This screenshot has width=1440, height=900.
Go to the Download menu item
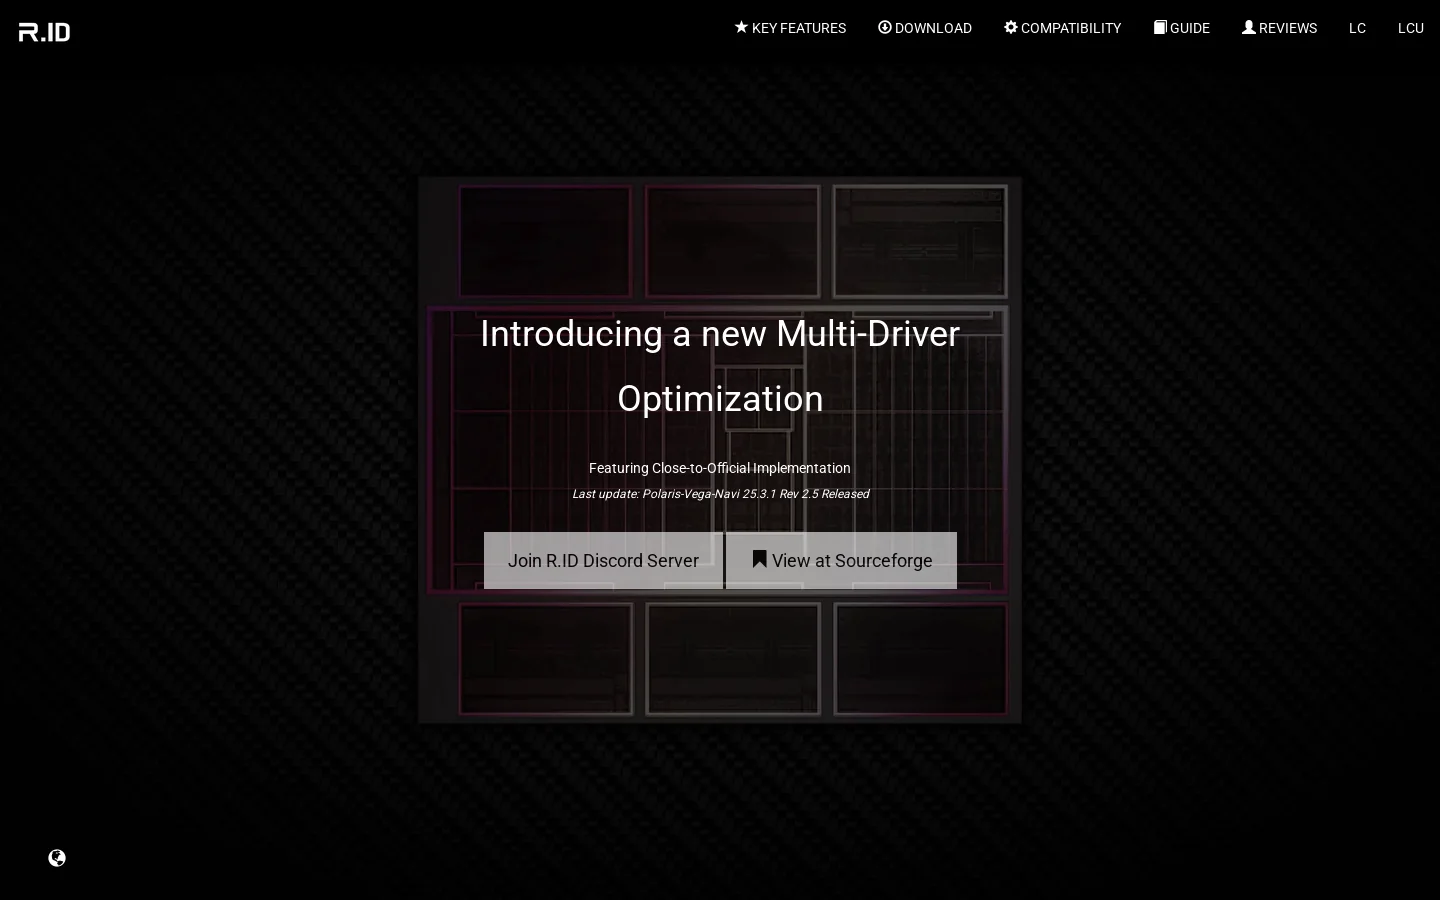pos(925,28)
